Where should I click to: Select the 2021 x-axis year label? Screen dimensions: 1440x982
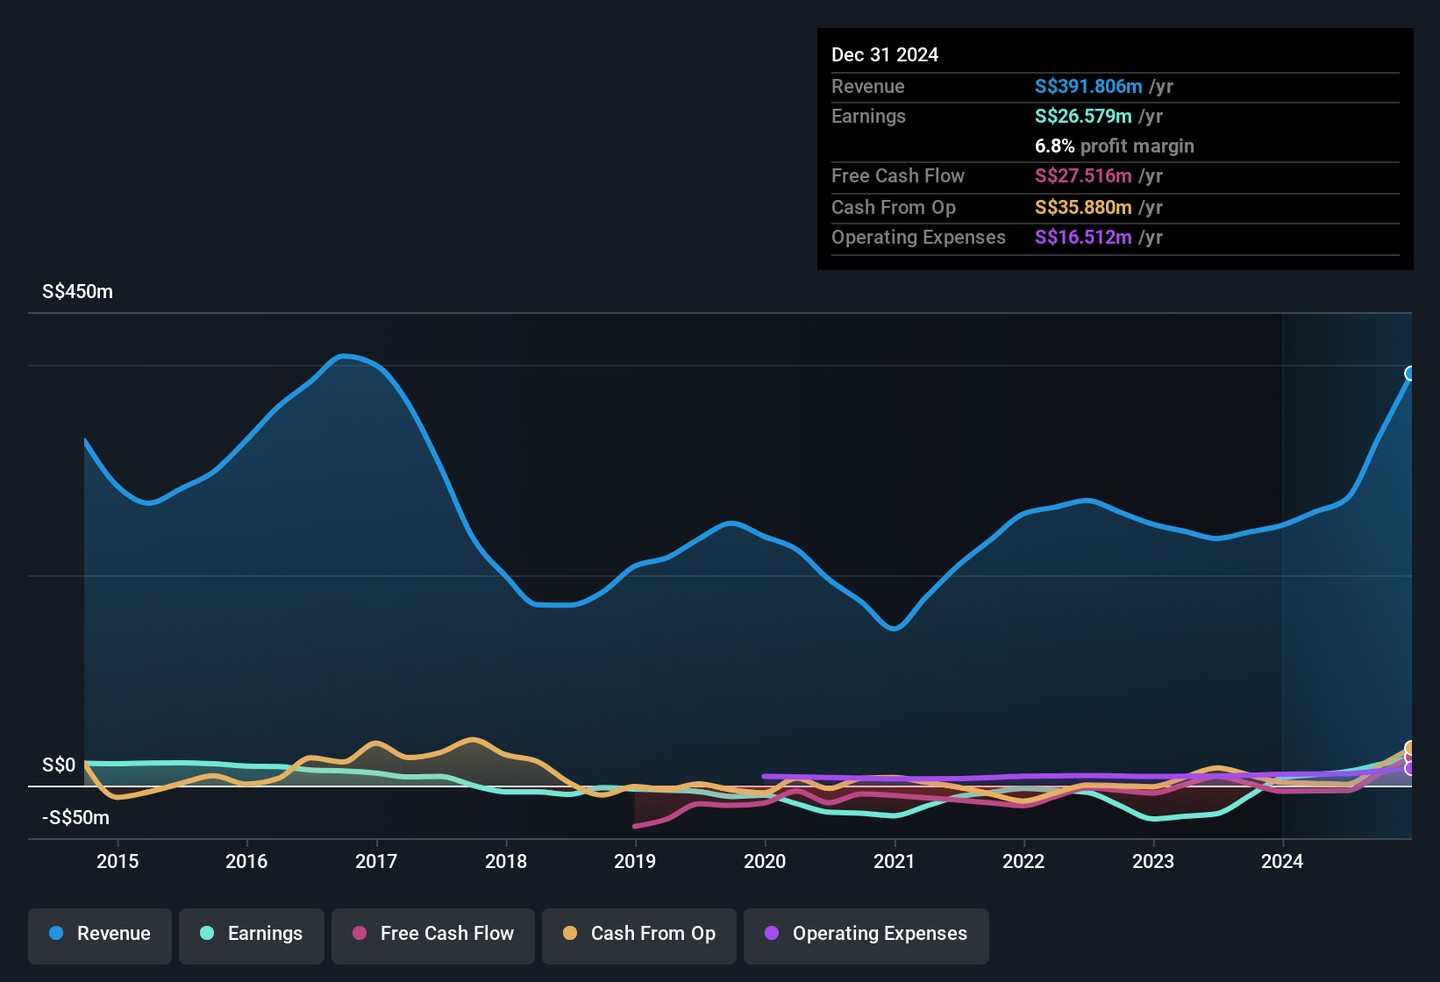[x=894, y=861]
